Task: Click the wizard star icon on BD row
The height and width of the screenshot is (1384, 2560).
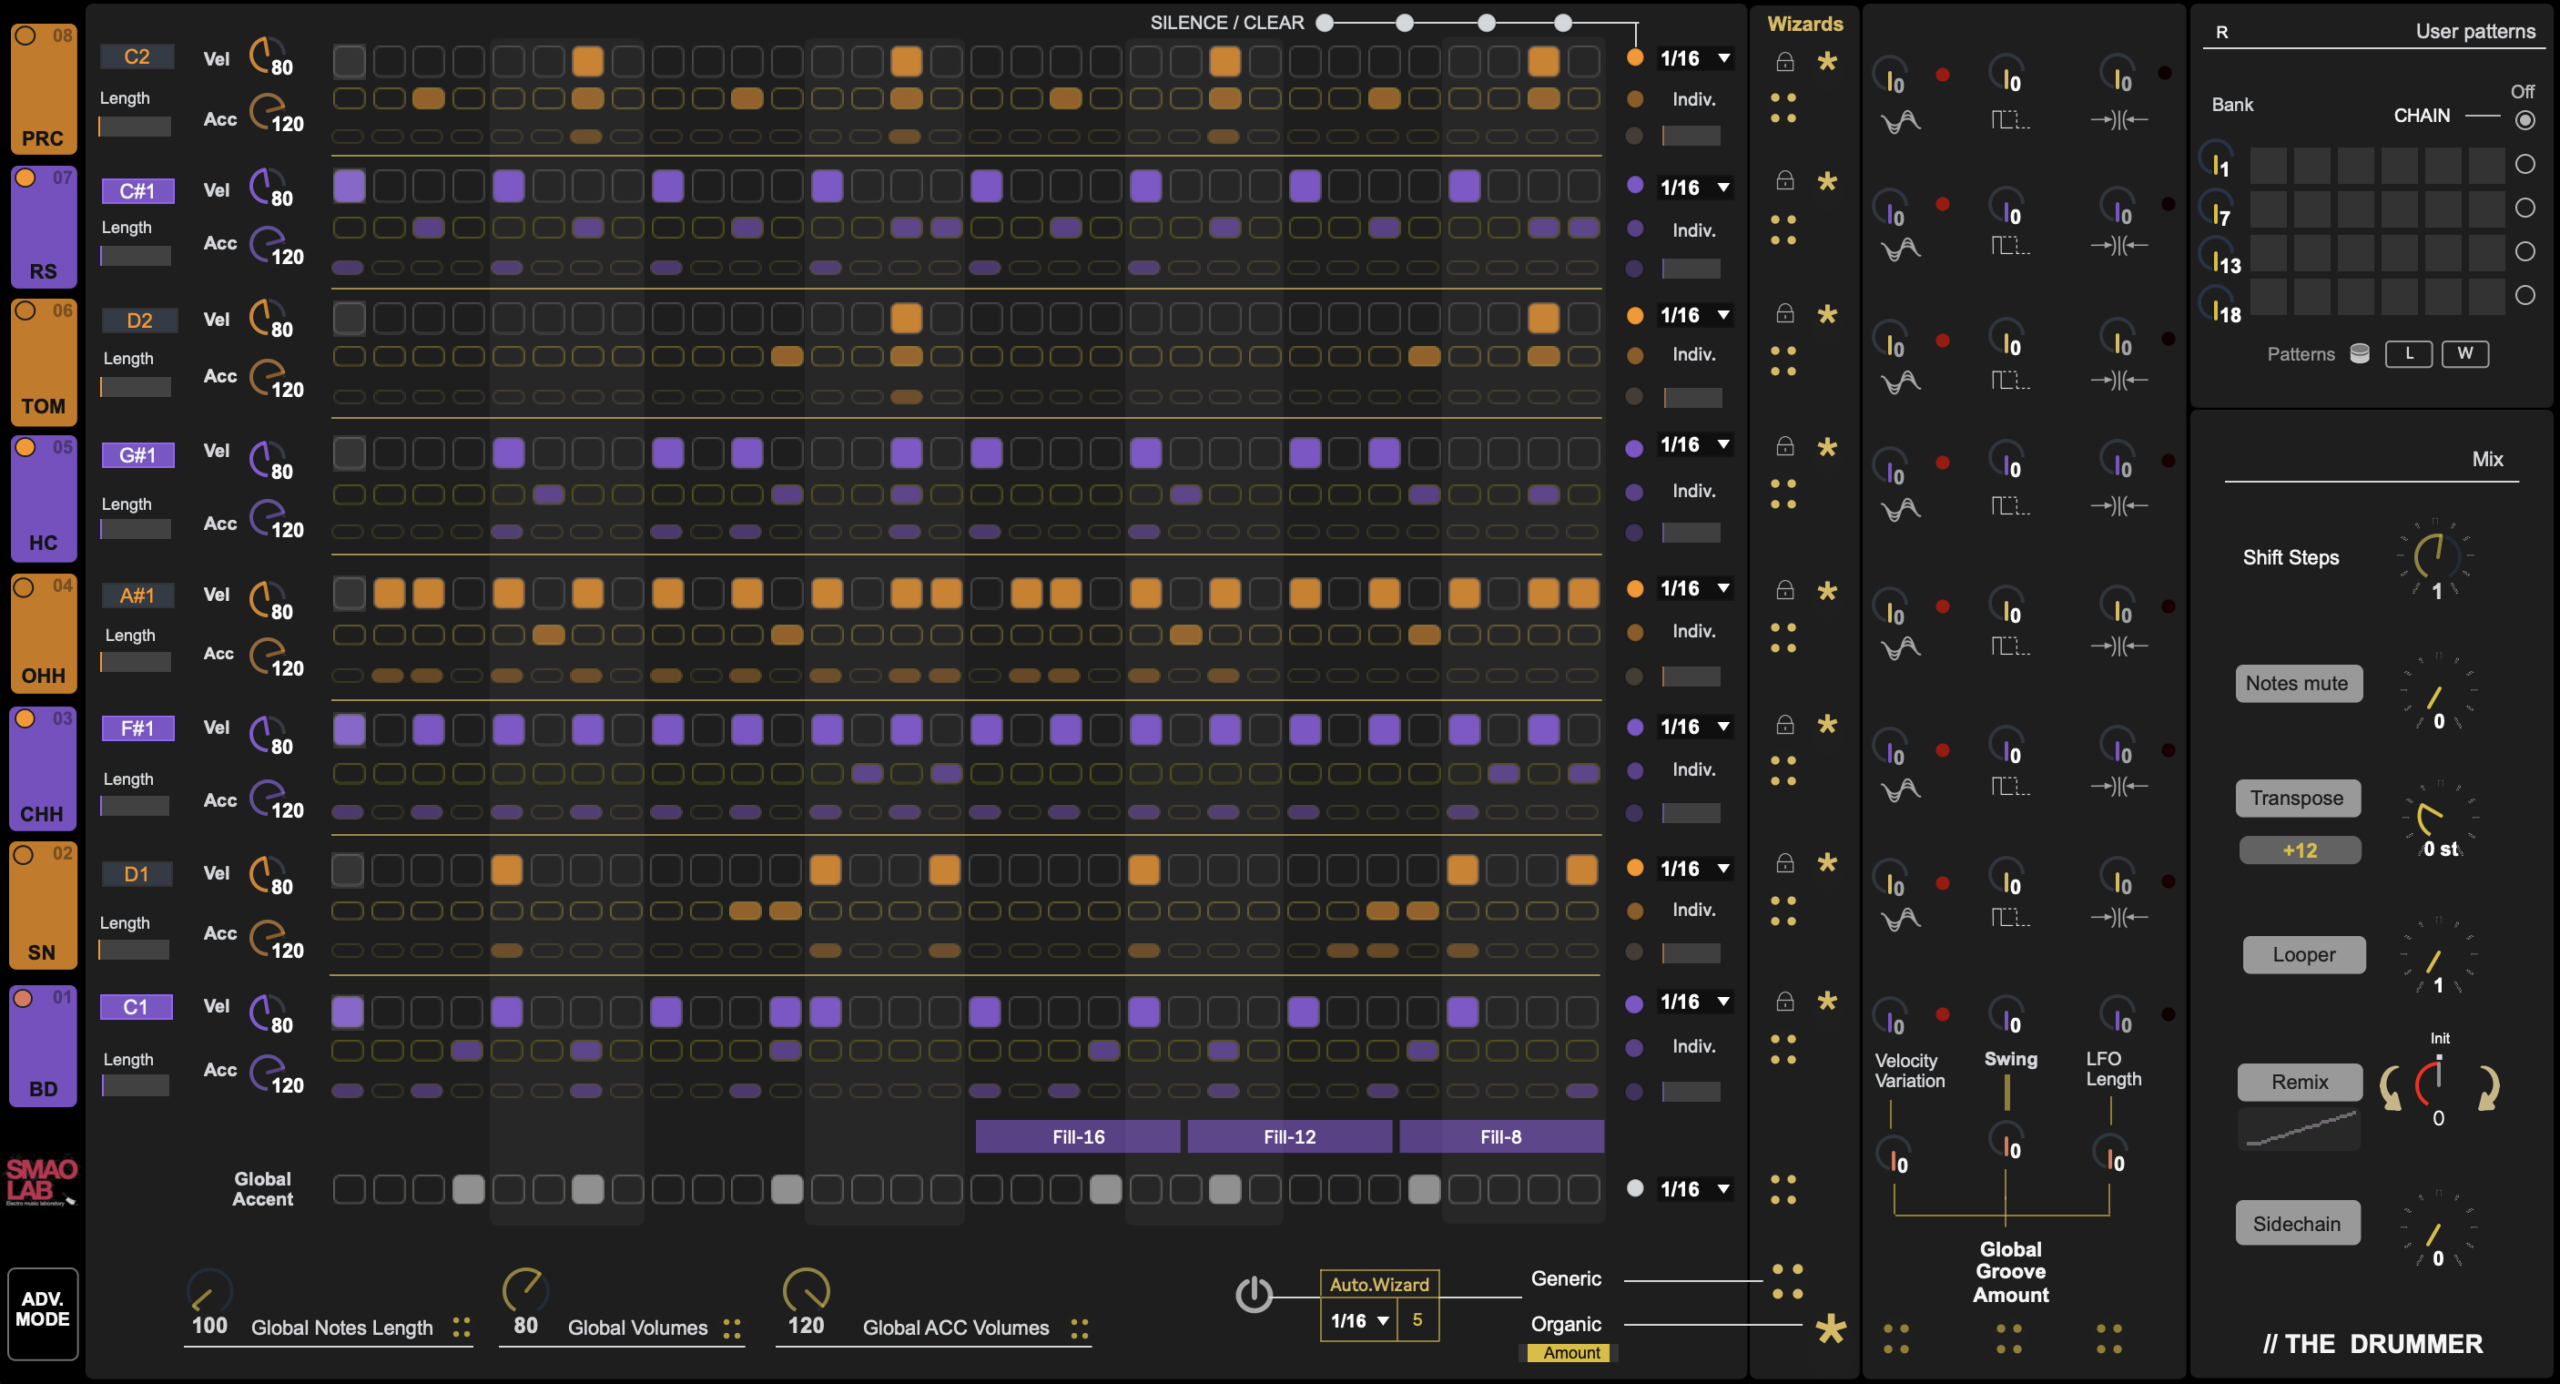Action: click(x=1827, y=1001)
